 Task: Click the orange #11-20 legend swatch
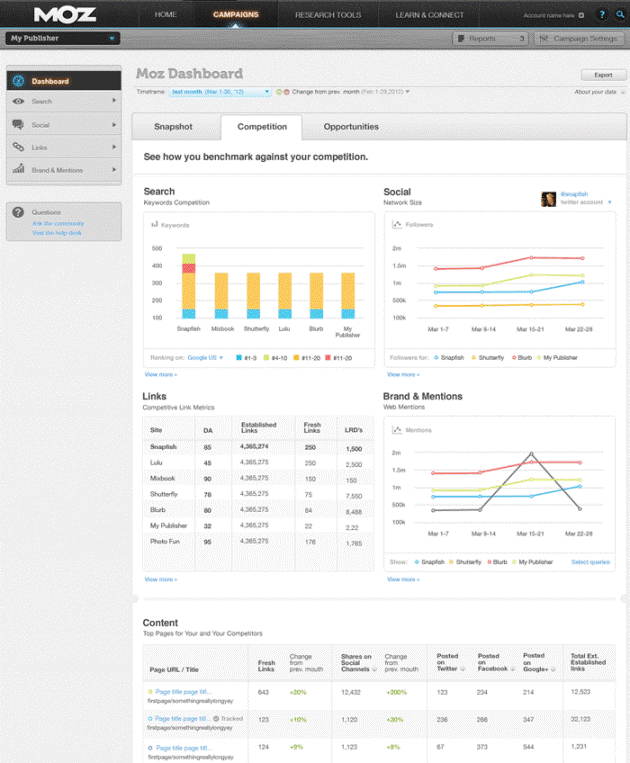tap(296, 358)
